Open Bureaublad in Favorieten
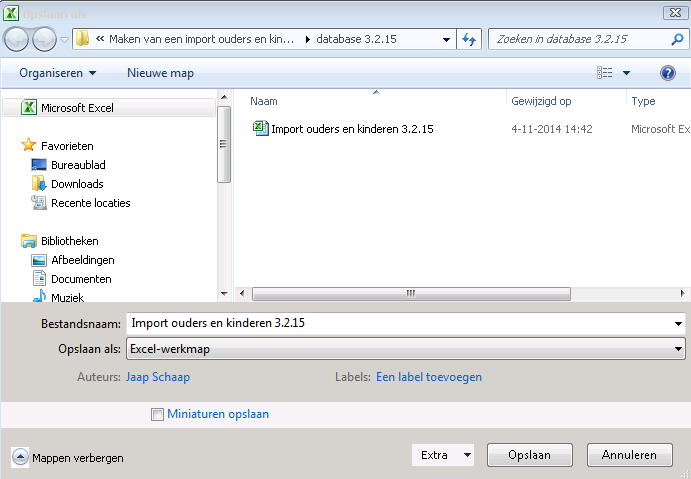Image resolution: width=691 pixels, height=479 pixels. 78,165
